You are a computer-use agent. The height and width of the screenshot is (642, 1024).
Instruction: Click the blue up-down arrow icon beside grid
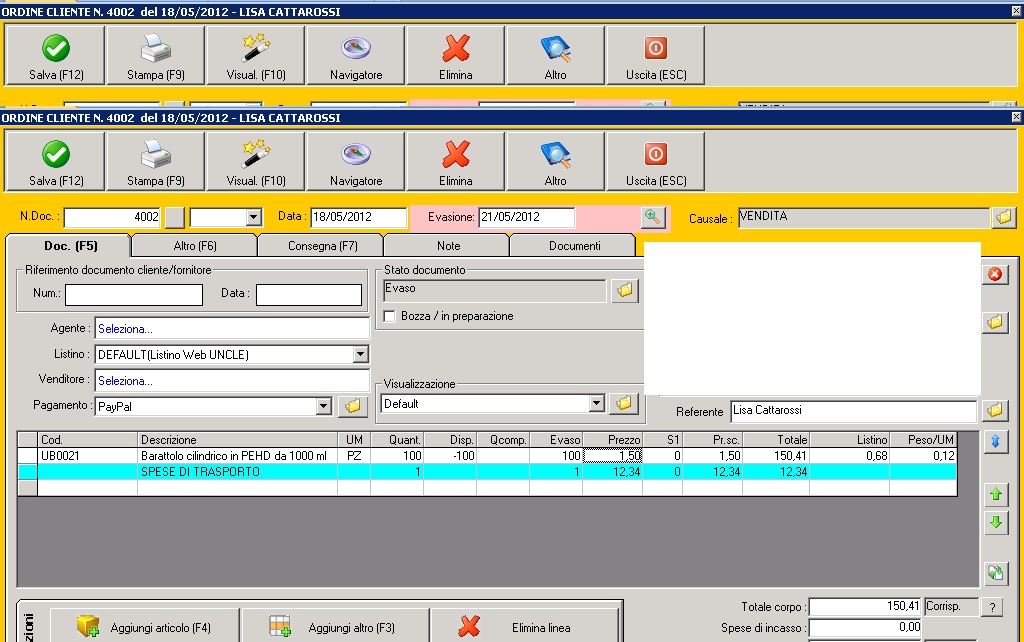pos(994,441)
